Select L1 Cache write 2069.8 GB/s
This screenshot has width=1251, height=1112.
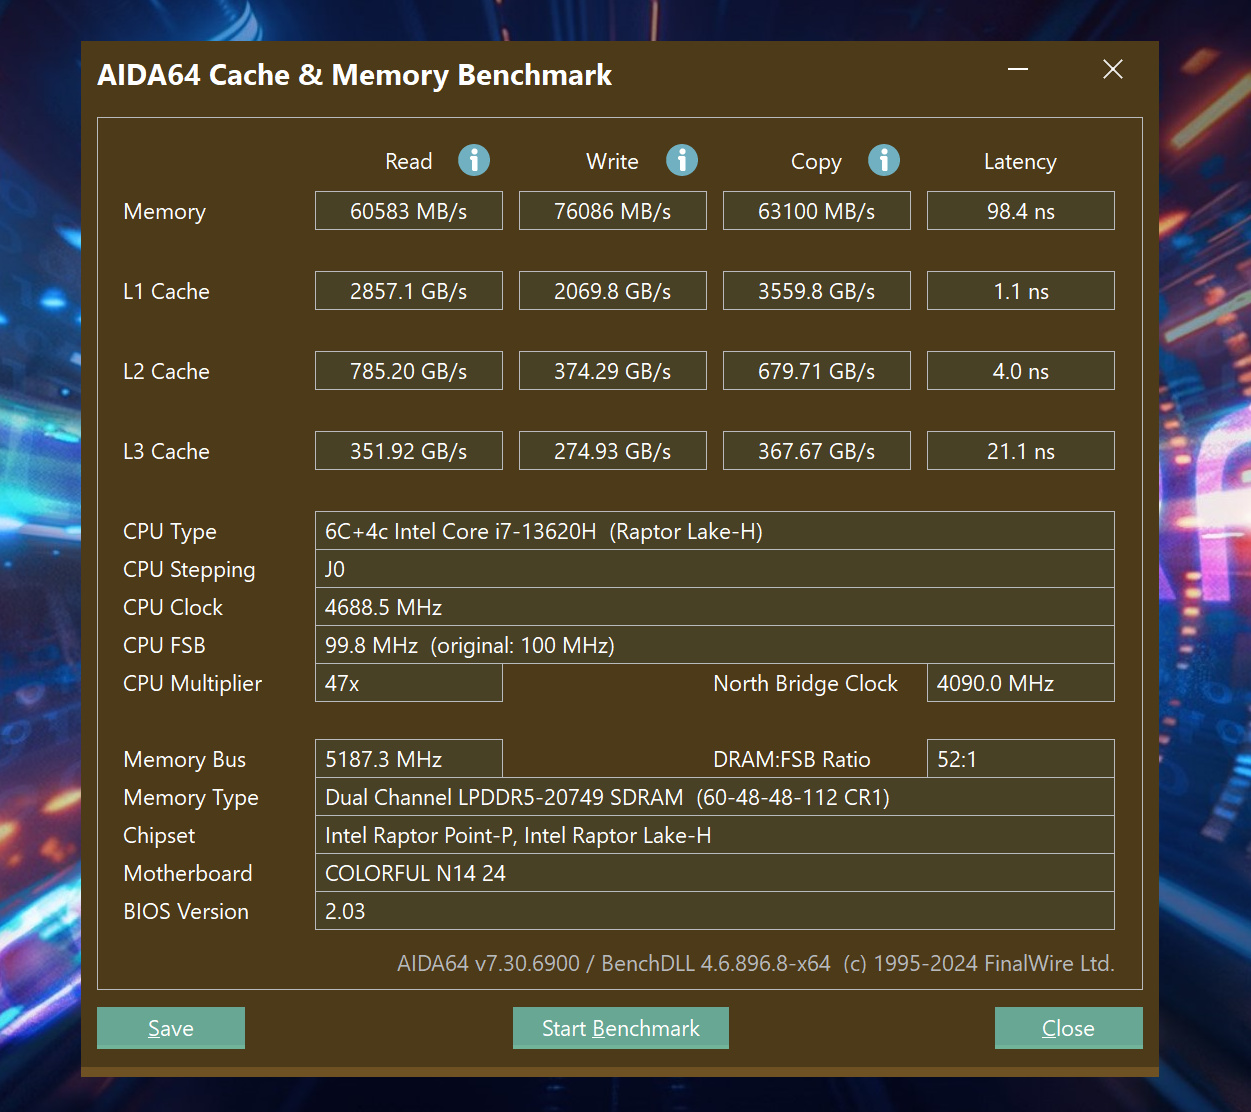(x=613, y=291)
